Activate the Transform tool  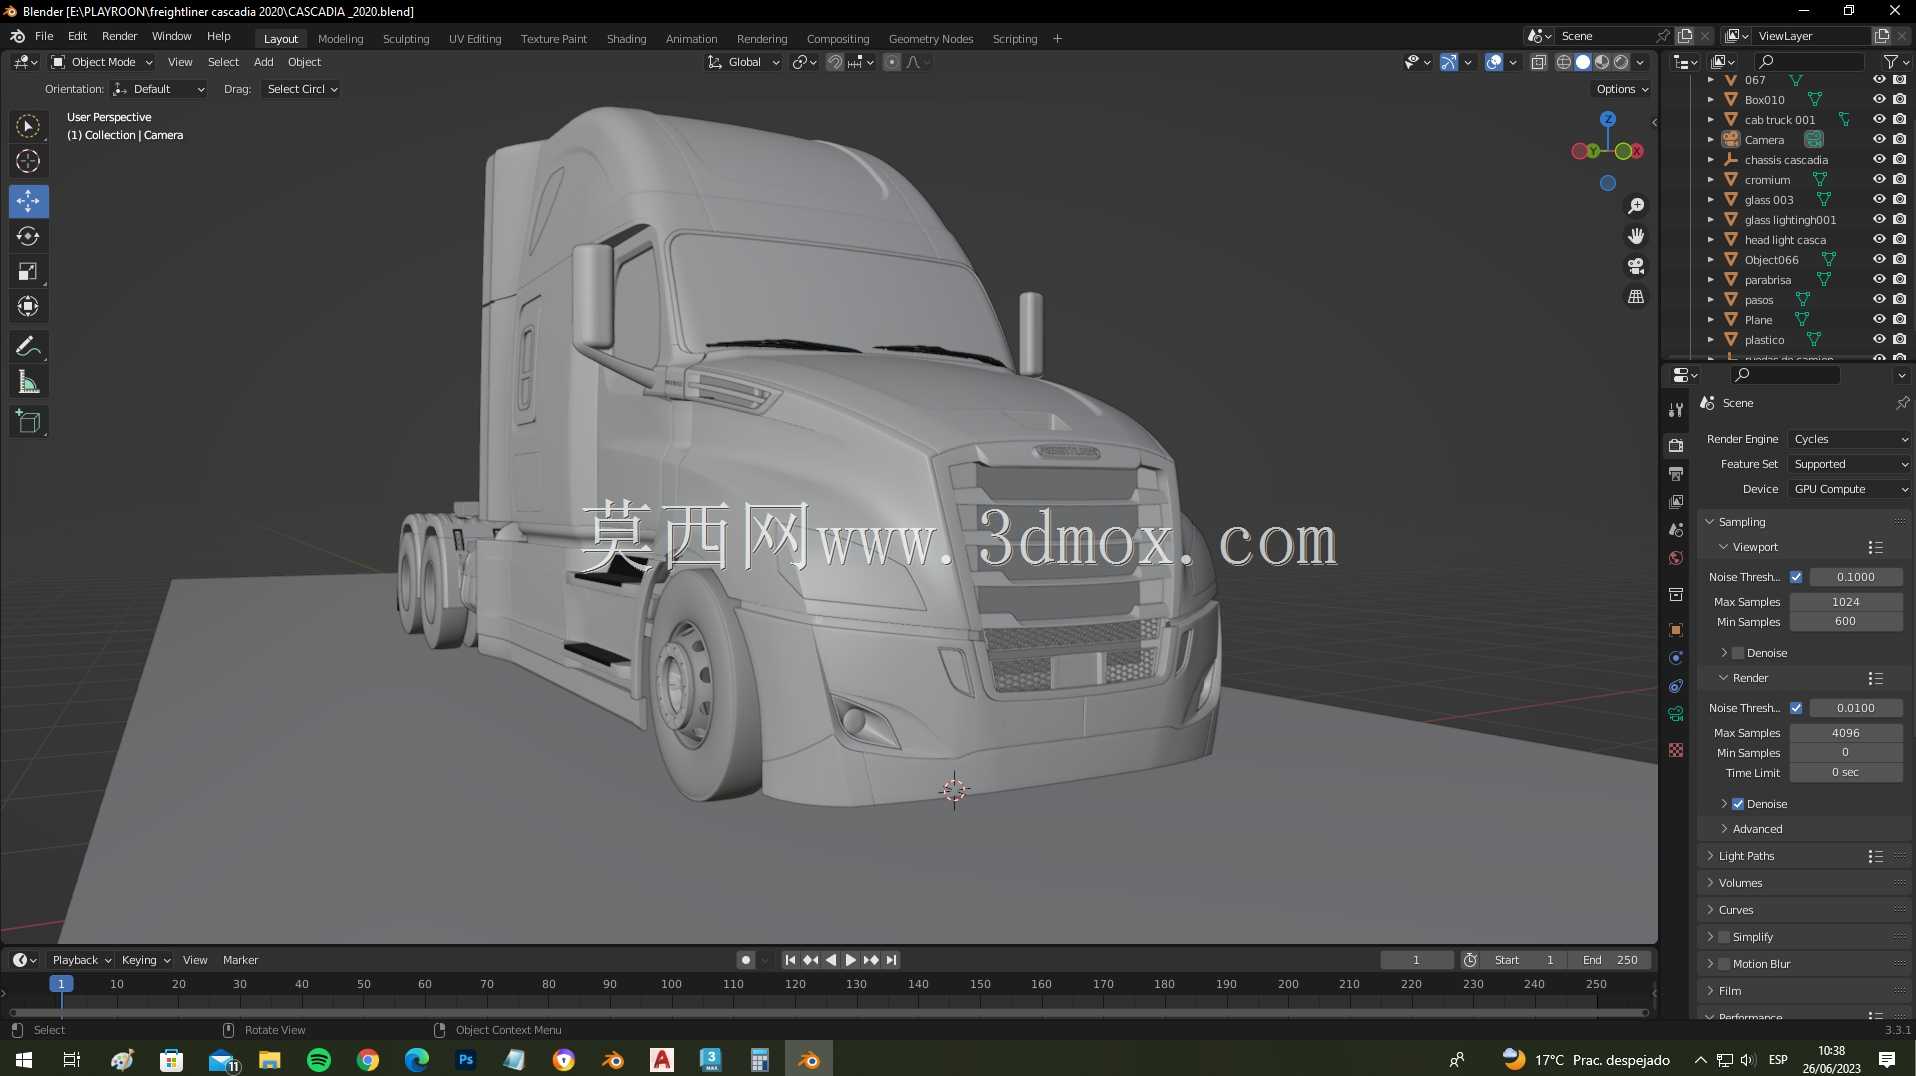click(28, 306)
